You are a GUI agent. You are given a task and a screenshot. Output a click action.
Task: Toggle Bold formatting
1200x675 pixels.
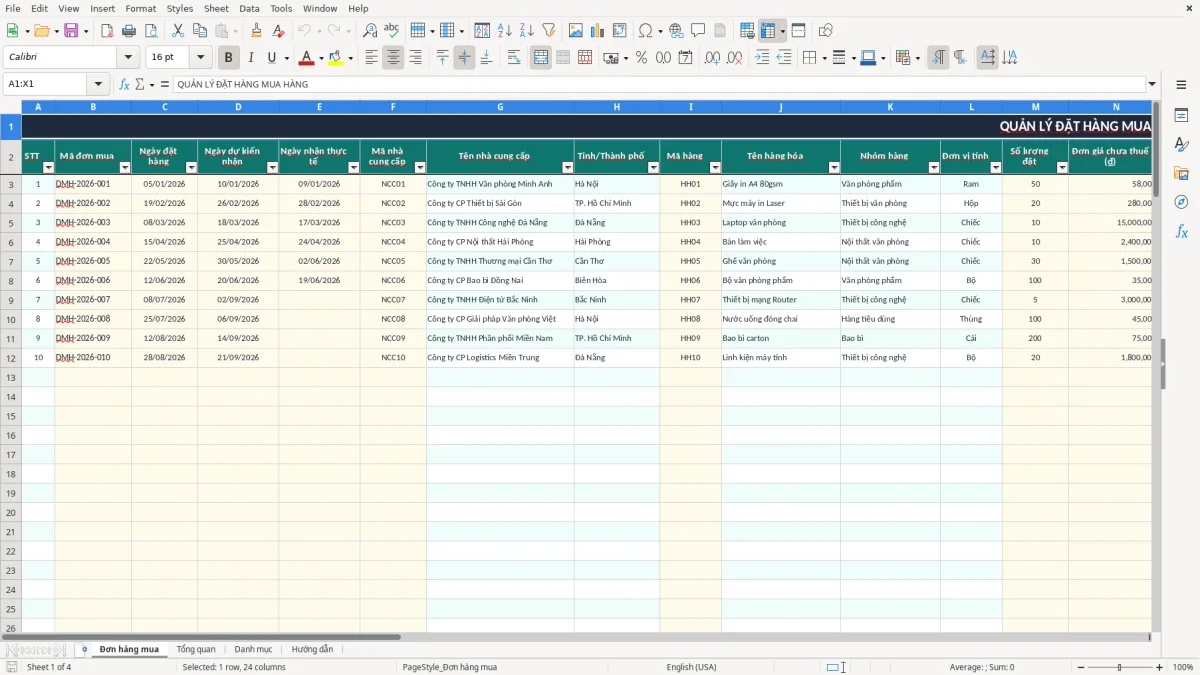pyautogui.click(x=229, y=58)
